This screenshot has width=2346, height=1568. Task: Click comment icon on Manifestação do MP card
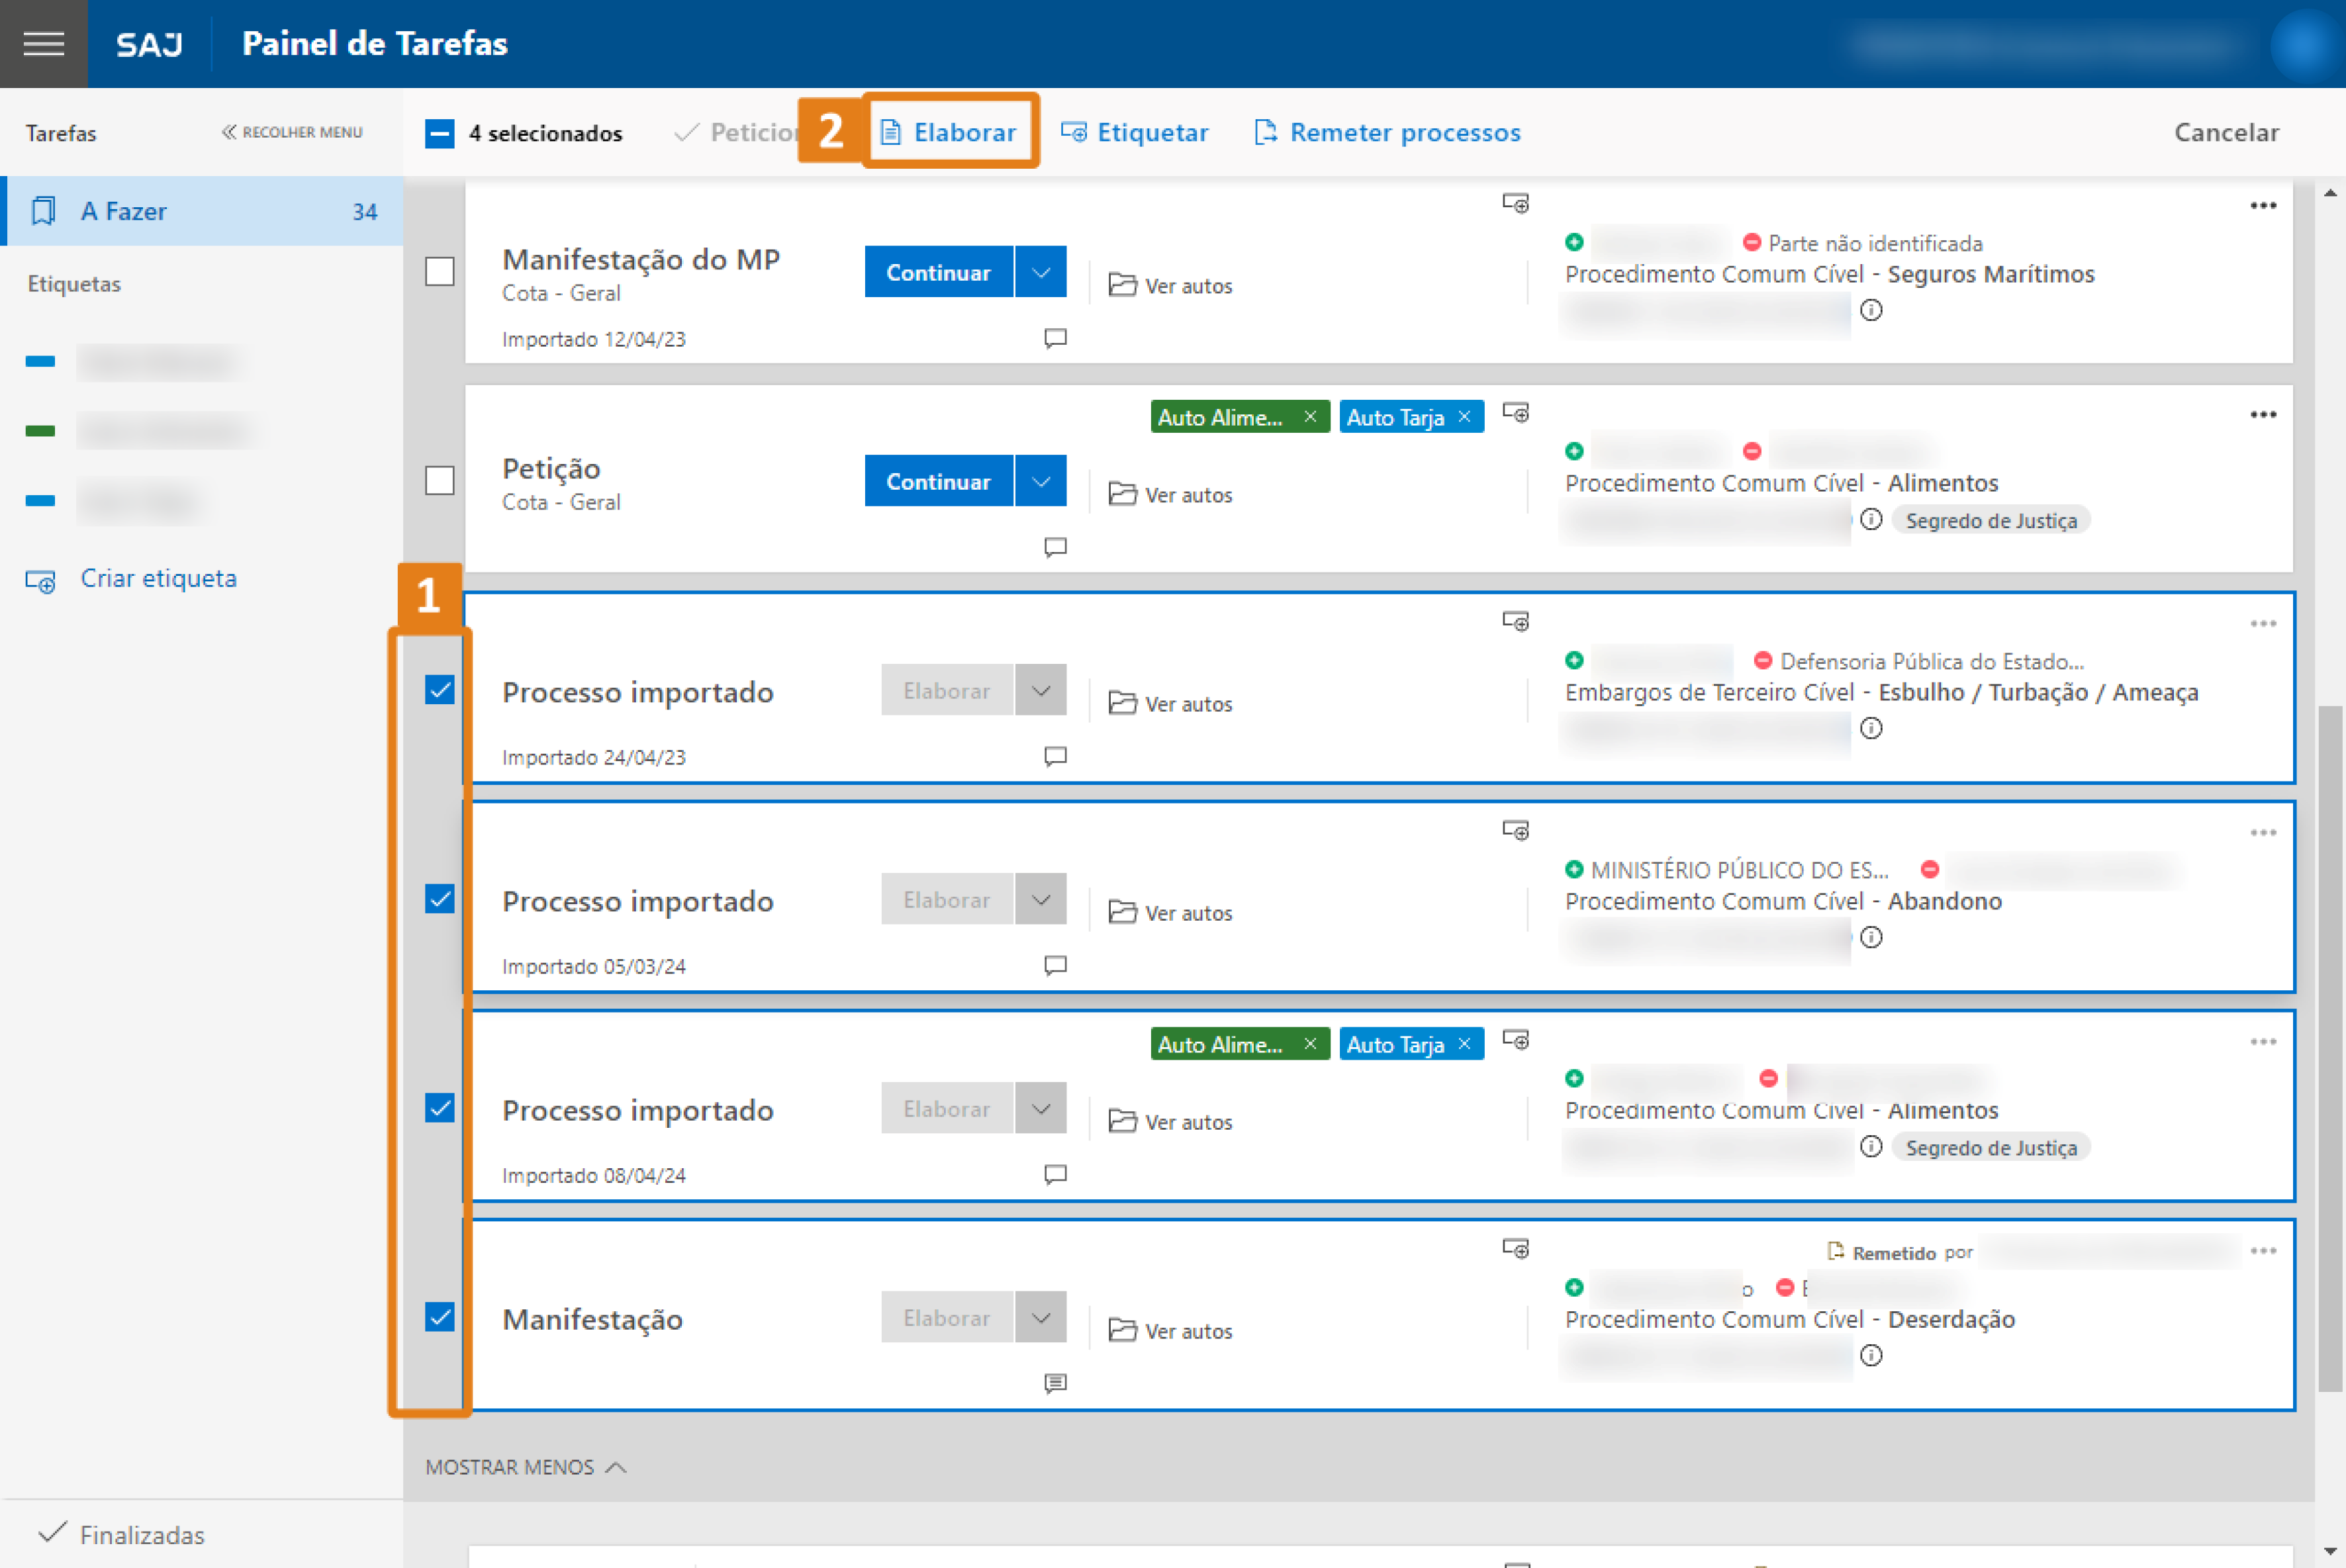(x=1055, y=338)
